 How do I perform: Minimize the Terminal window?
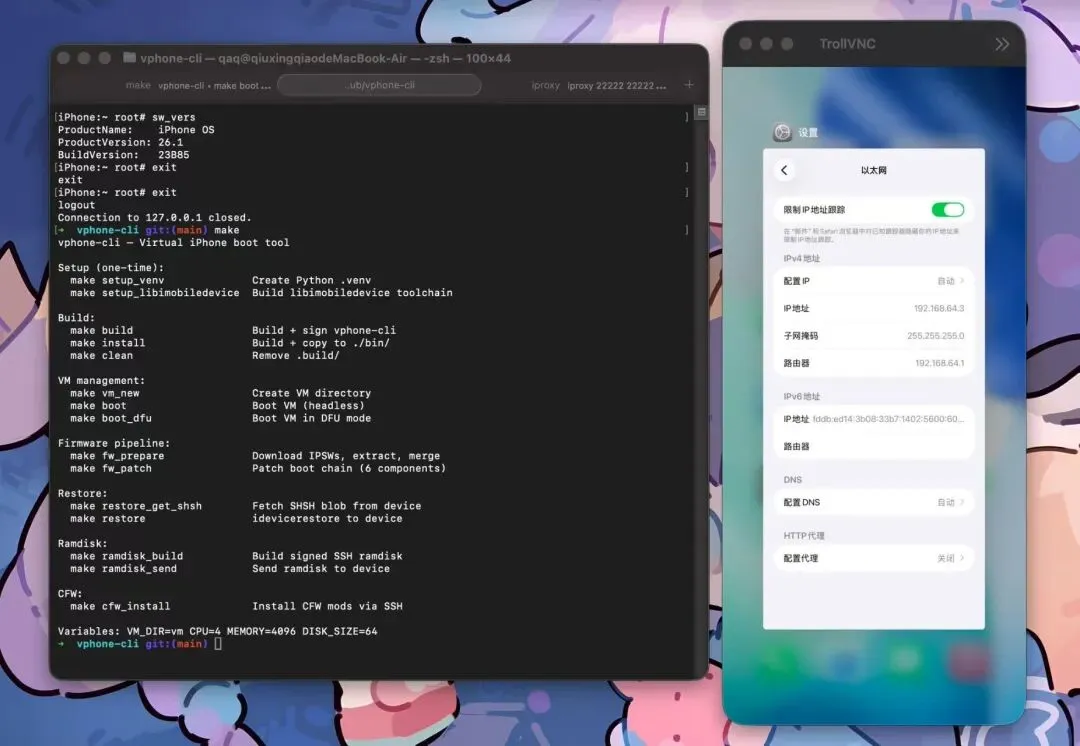click(84, 58)
